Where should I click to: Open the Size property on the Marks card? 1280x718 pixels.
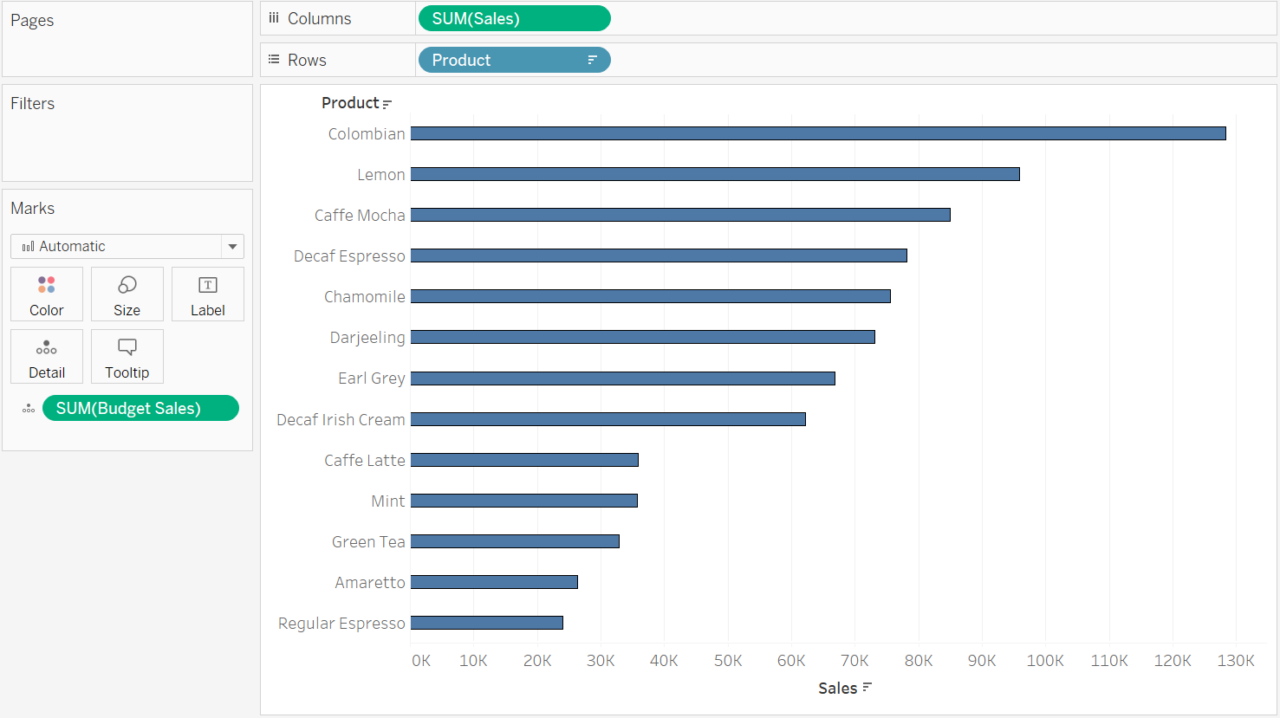click(x=127, y=293)
